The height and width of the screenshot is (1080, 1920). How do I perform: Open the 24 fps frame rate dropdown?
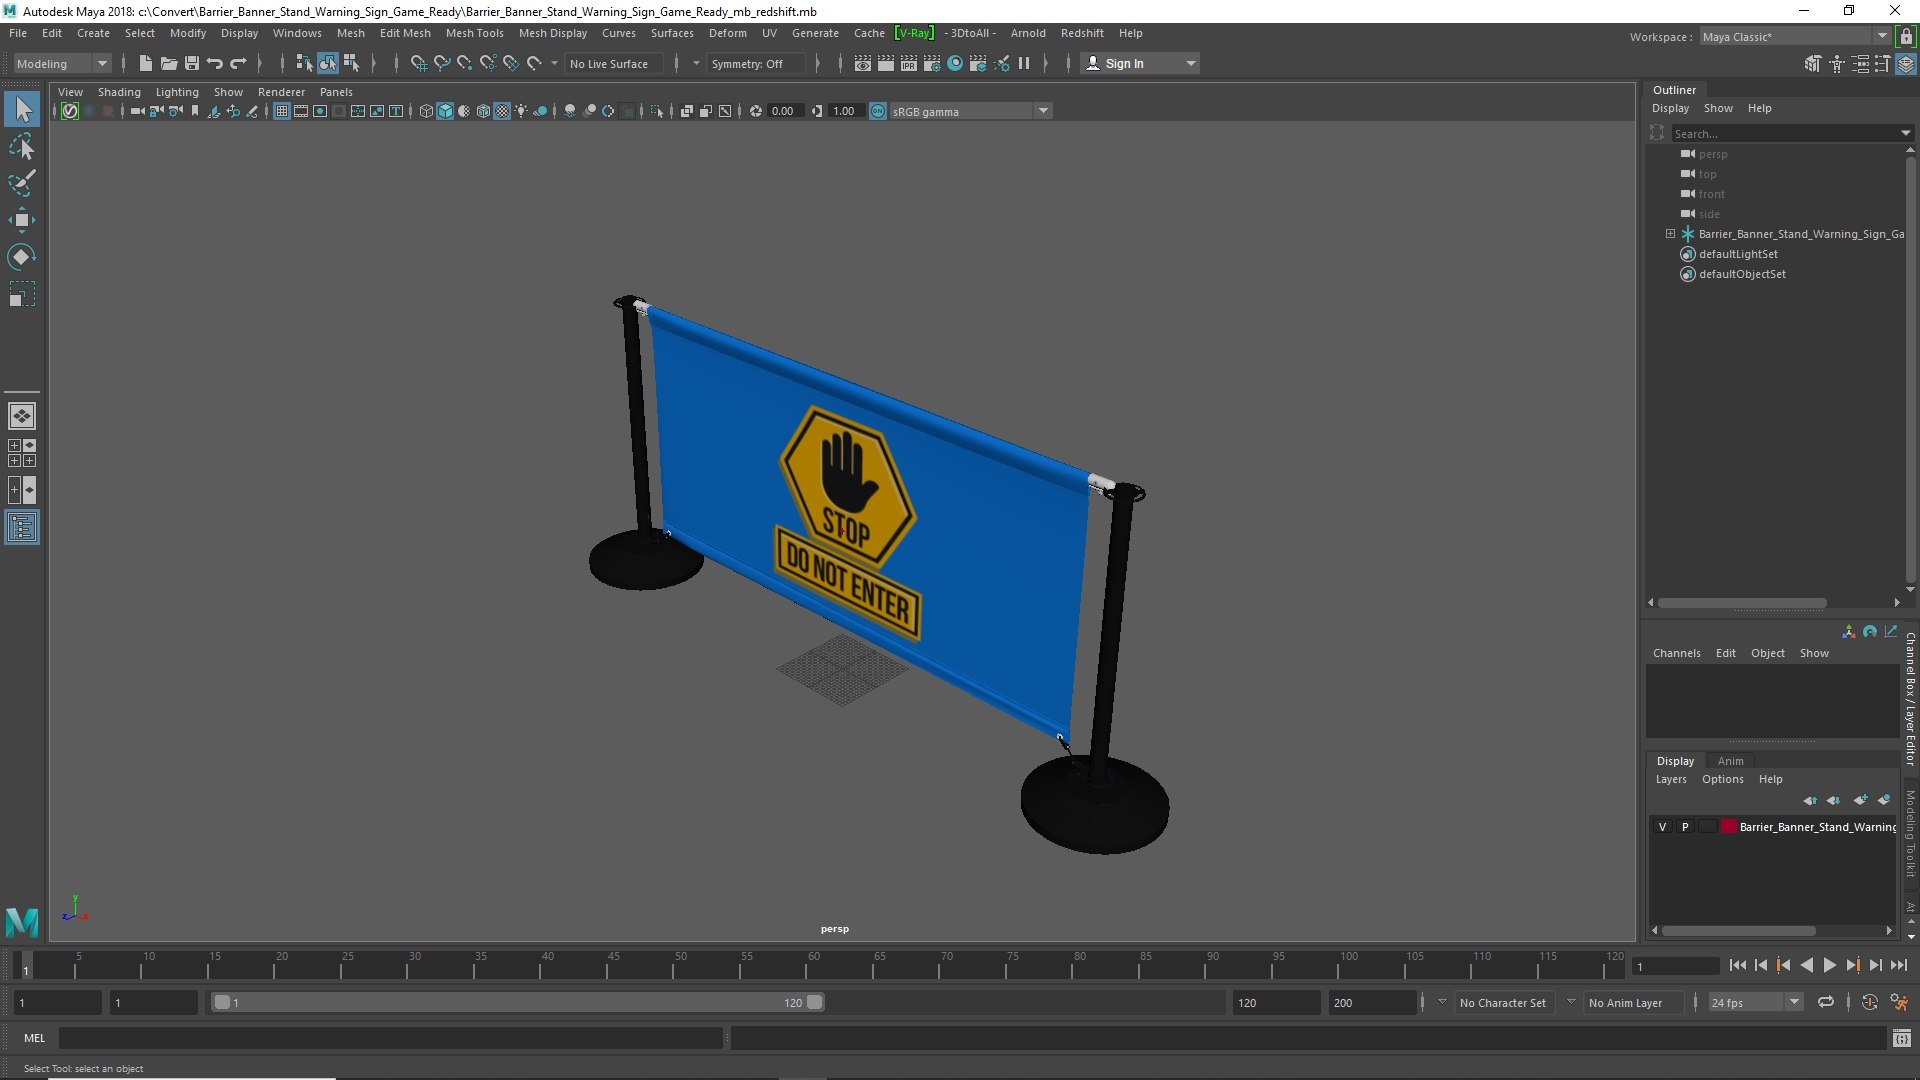(1754, 1002)
